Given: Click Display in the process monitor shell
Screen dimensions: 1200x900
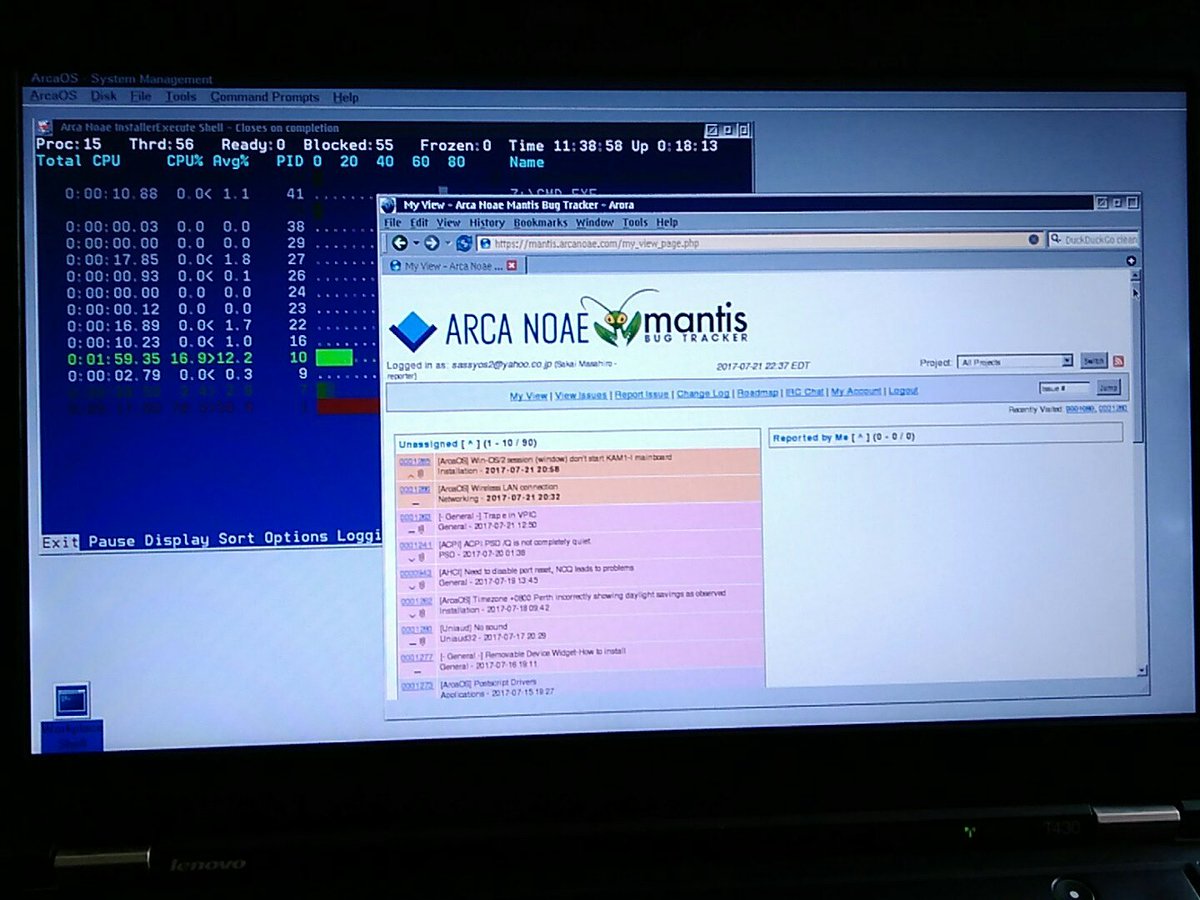Looking at the screenshot, I should point(177,539).
